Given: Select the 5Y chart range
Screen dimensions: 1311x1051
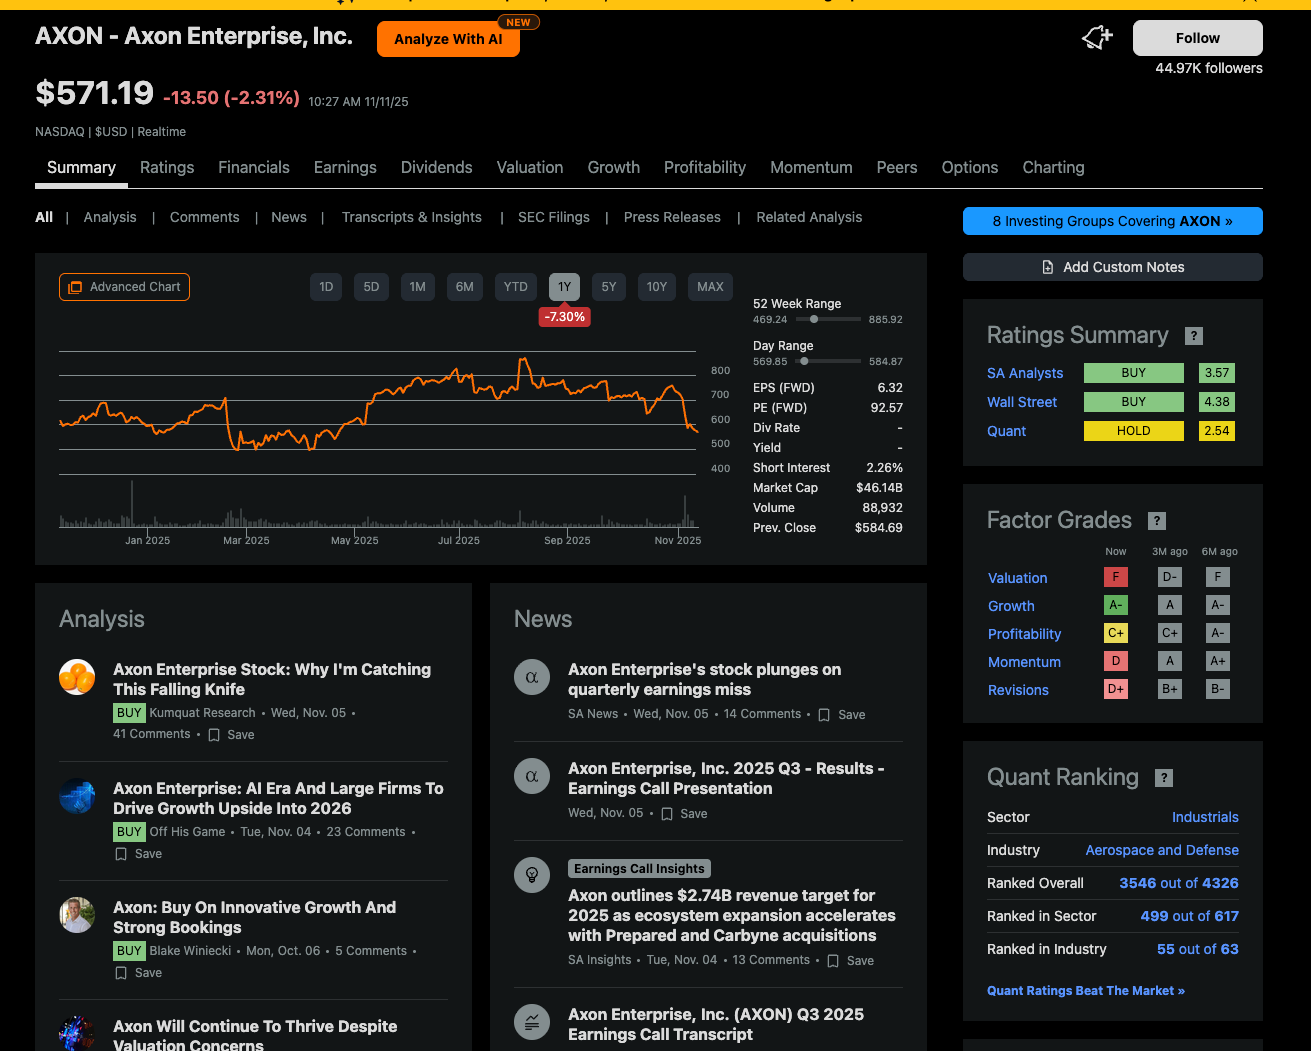Looking at the screenshot, I should (x=609, y=287).
